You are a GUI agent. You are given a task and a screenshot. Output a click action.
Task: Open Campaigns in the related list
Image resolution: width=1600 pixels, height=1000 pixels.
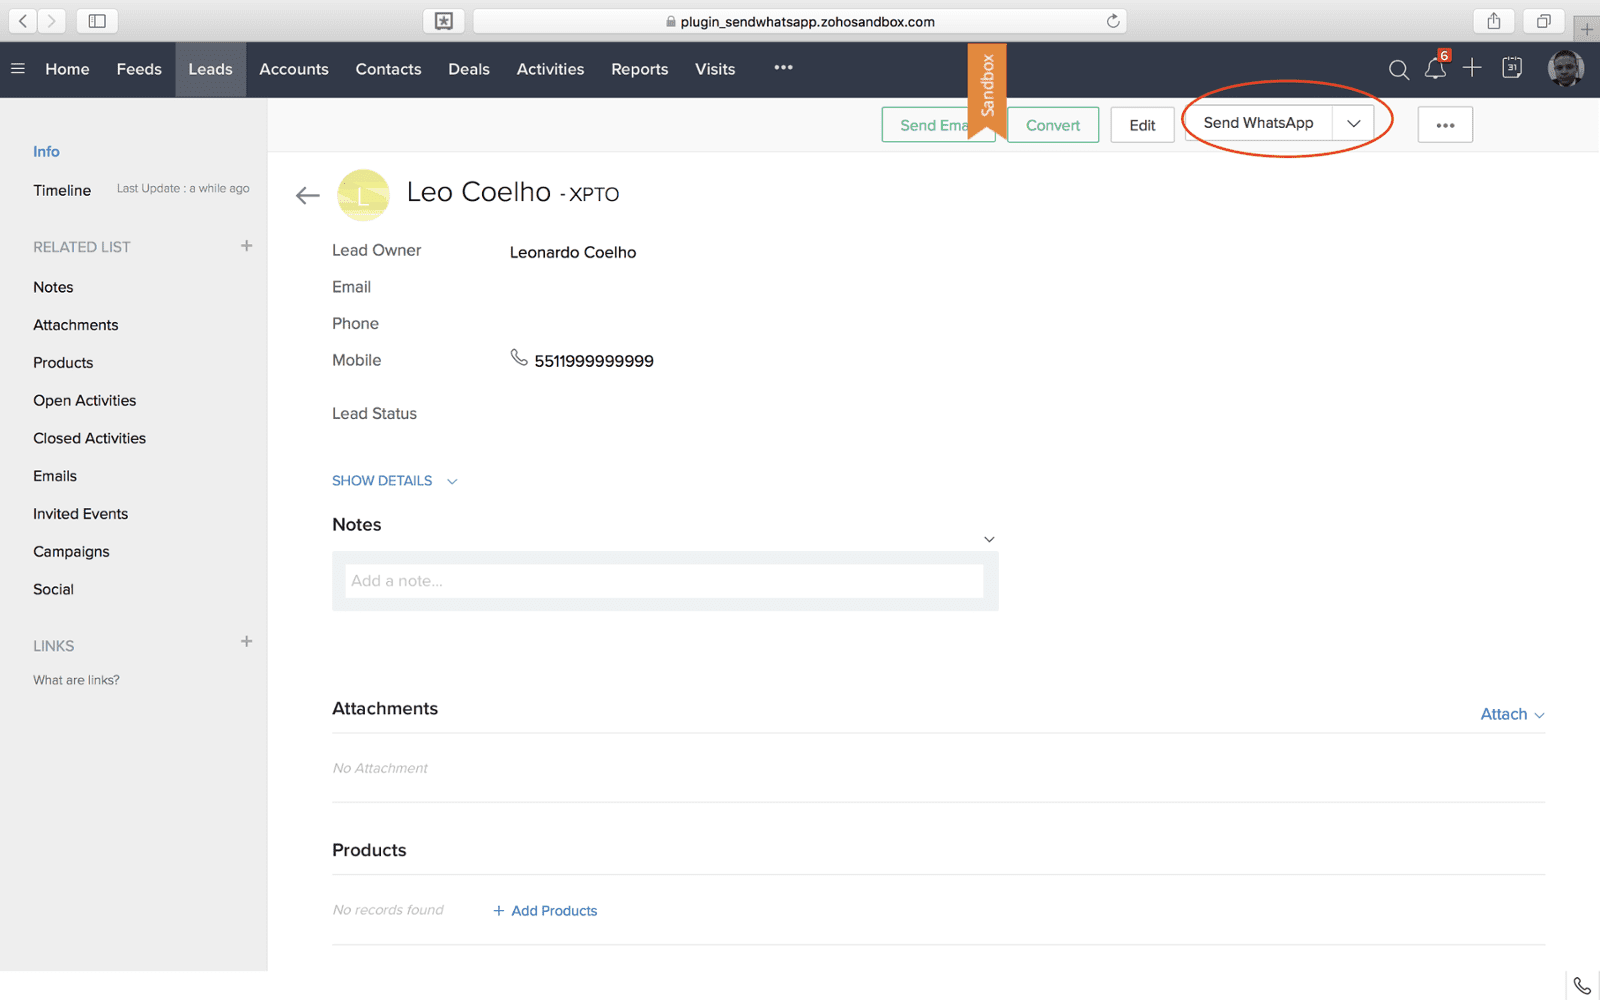71,552
